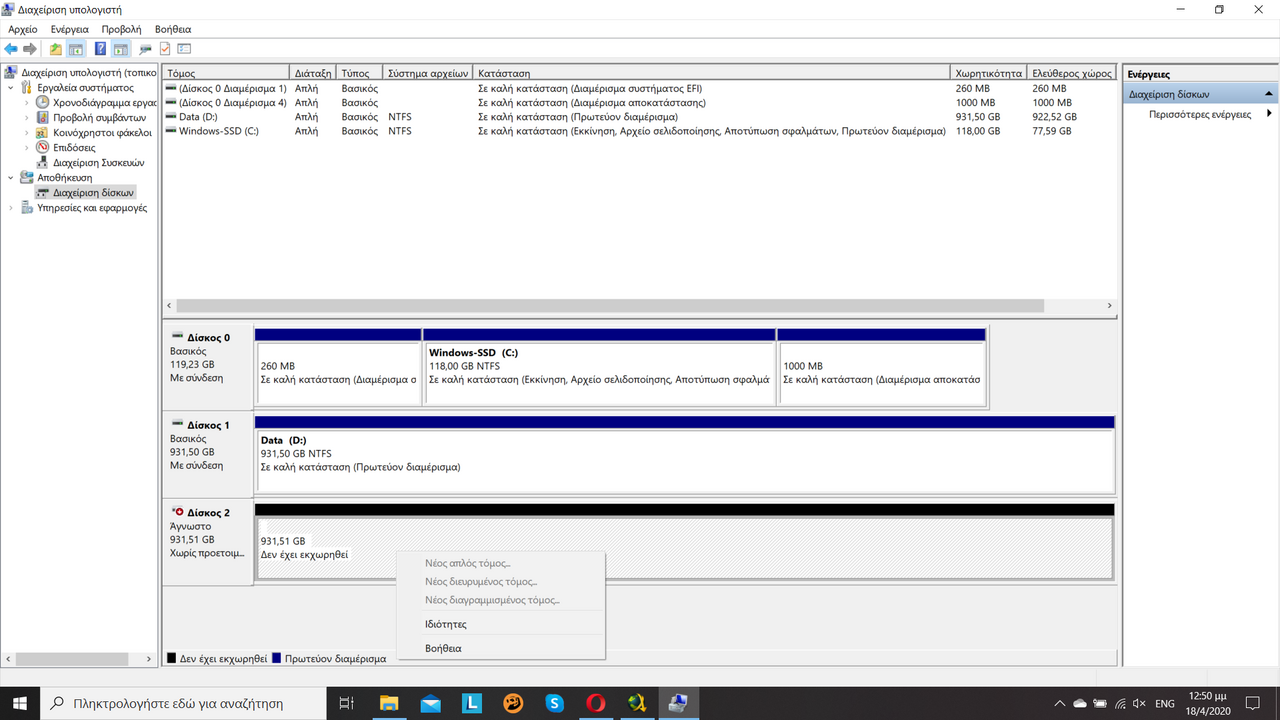Image resolution: width=1280 pixels, height=720 pixels.
Task: Open Skype from the taskbar
Action: point(554,703)
